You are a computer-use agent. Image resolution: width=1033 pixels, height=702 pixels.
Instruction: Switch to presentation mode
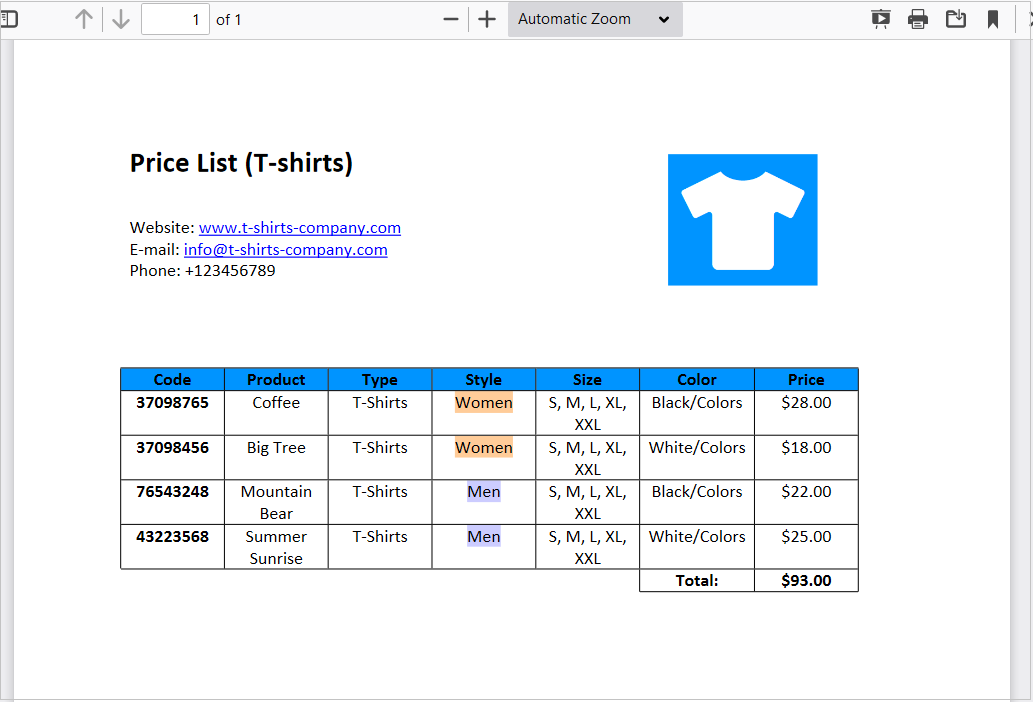880,19
